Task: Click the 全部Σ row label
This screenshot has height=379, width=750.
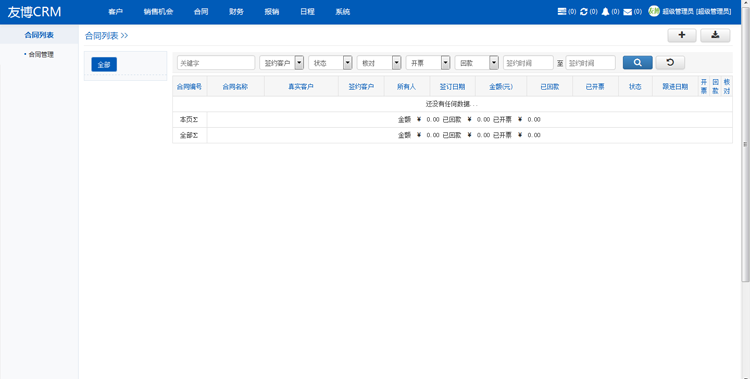Action: (x=189, y=135)
